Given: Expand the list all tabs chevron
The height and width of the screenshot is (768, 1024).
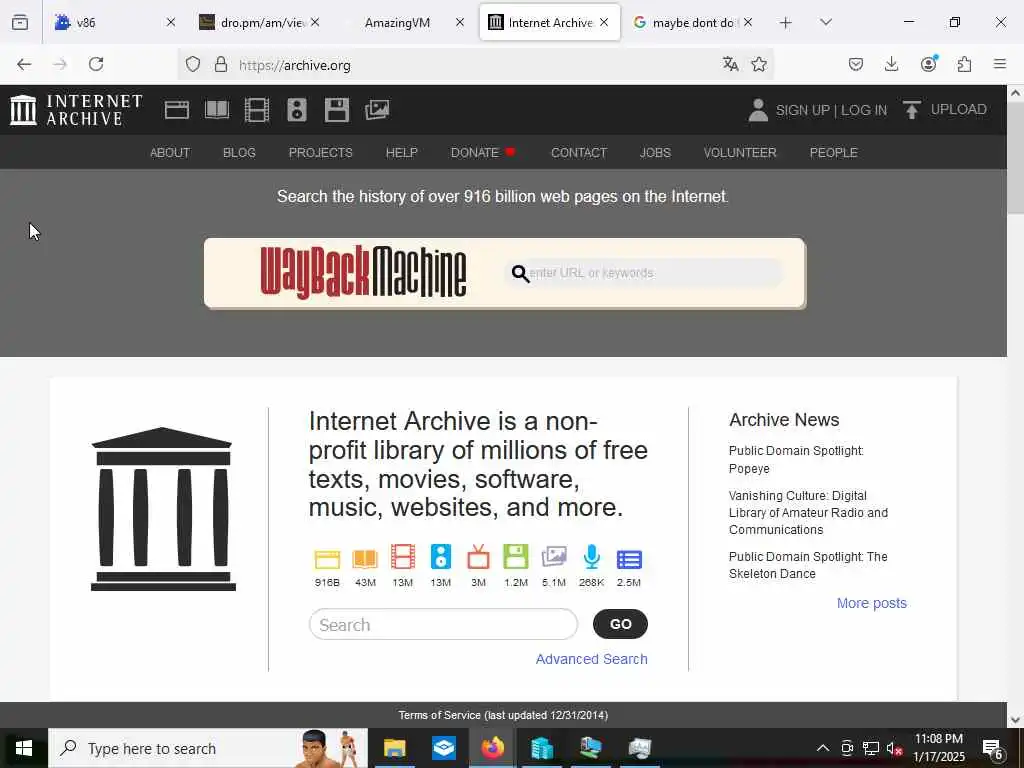Looking at the screenshot, I should [x=825, y=22].
